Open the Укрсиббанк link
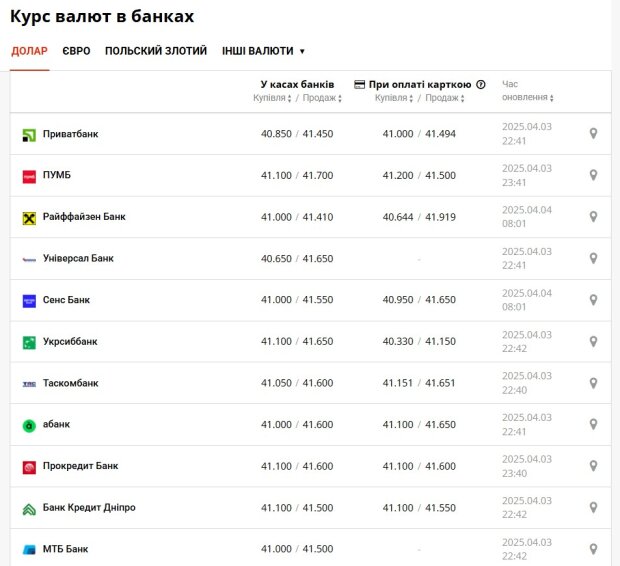This screenshot has width=620, height=566. tap(70, 341)
